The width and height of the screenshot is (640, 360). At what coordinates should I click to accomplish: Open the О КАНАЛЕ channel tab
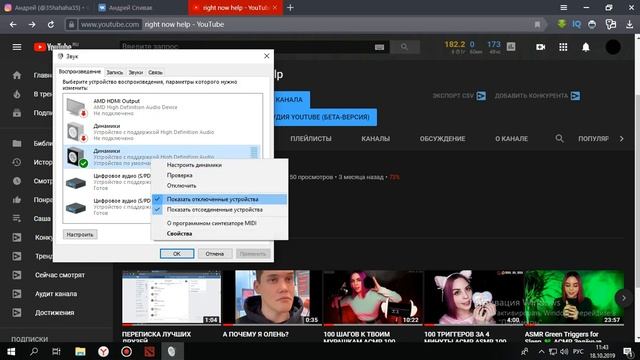pyautogui.click(x=511, y=139)
